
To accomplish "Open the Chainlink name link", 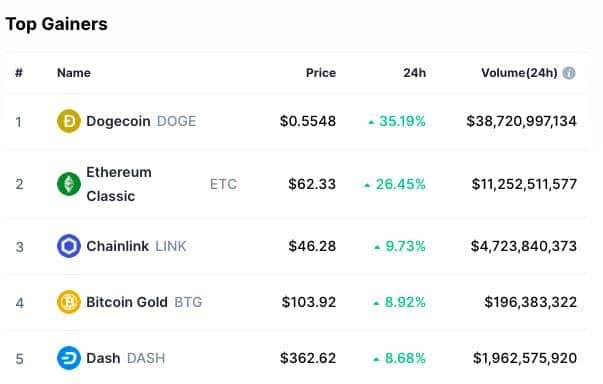I will click(x=117, y=246).
